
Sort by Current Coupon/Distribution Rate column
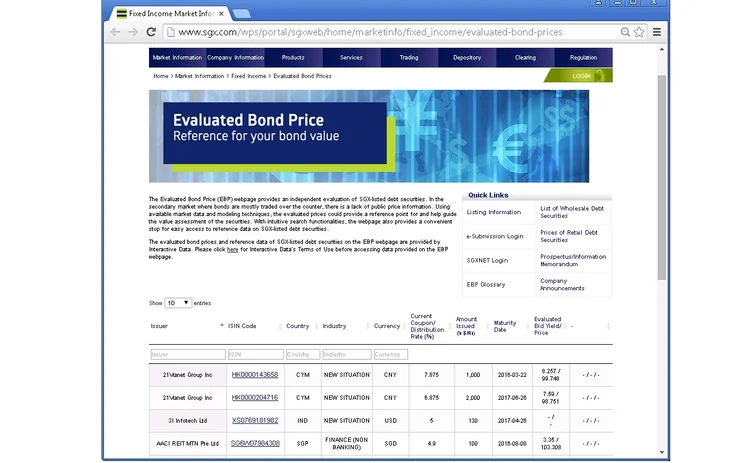click(x=430, y=326)
